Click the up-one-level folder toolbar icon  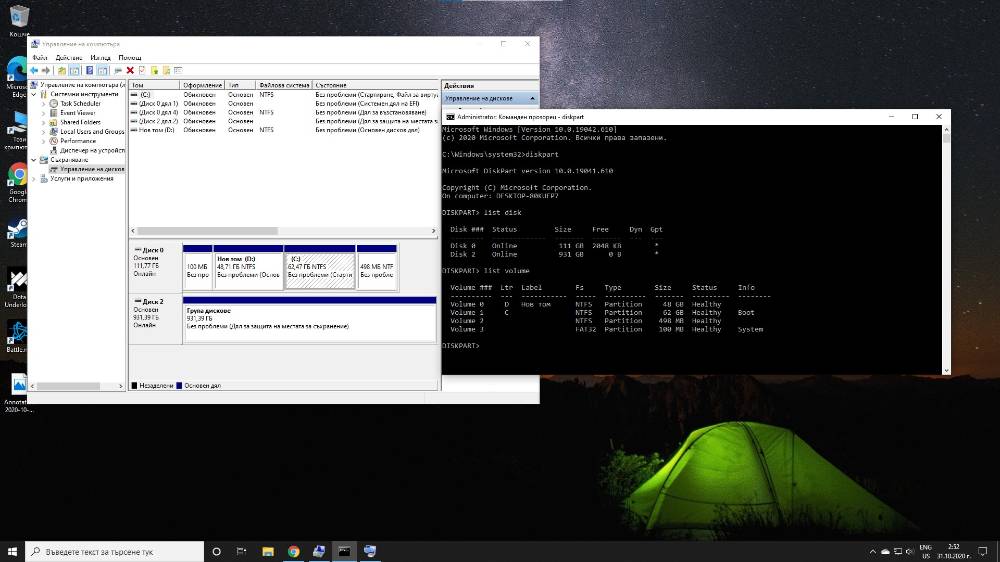(62, 71)
